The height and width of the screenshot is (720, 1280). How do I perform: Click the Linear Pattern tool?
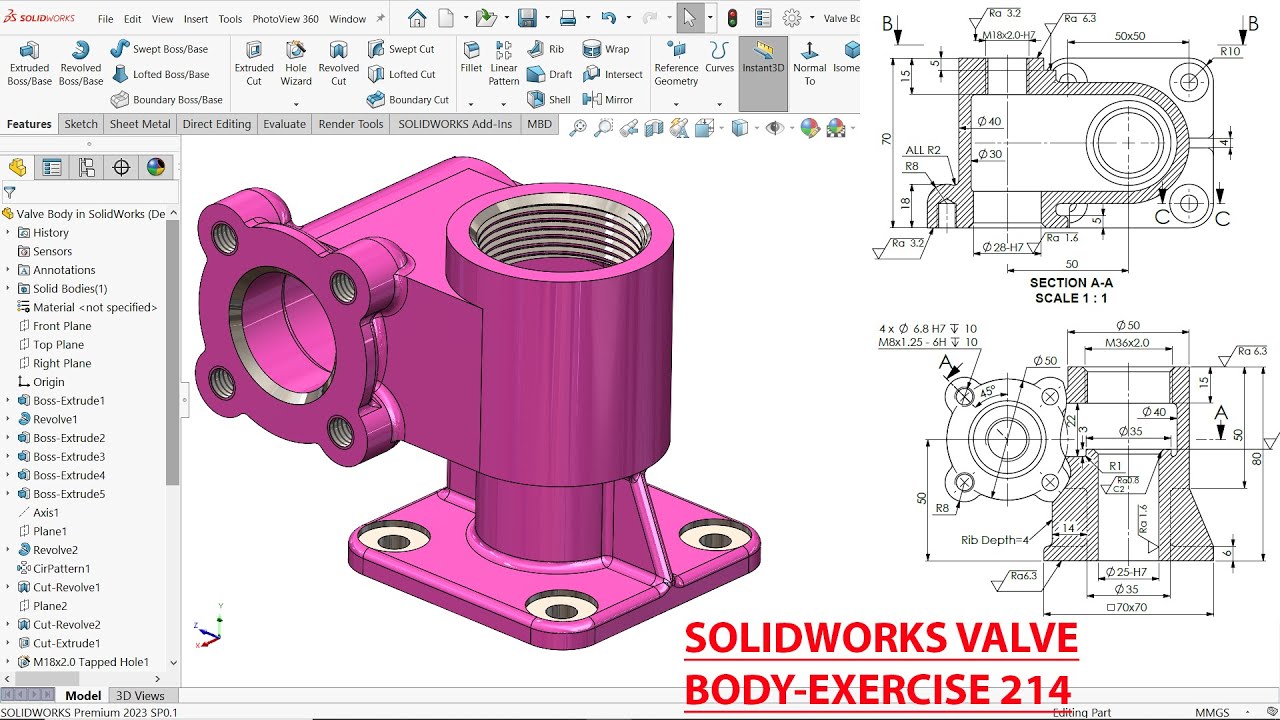click(504, 64)
